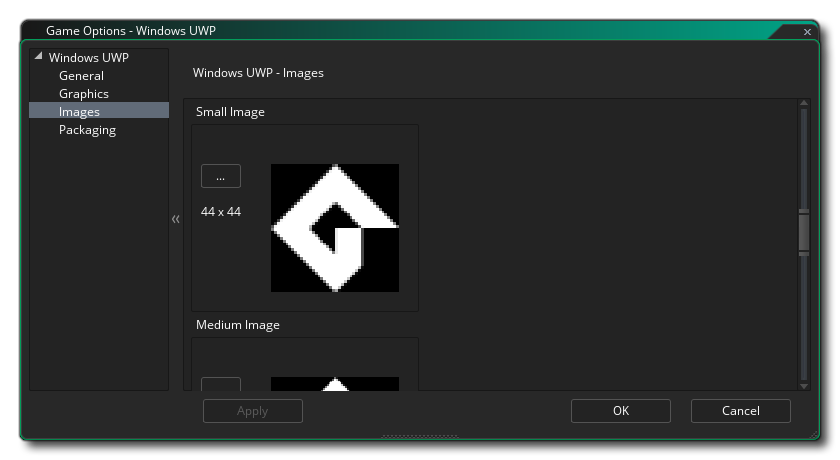Open the Graphics settings page
This screenshot has height=460, width=840.
84,94
